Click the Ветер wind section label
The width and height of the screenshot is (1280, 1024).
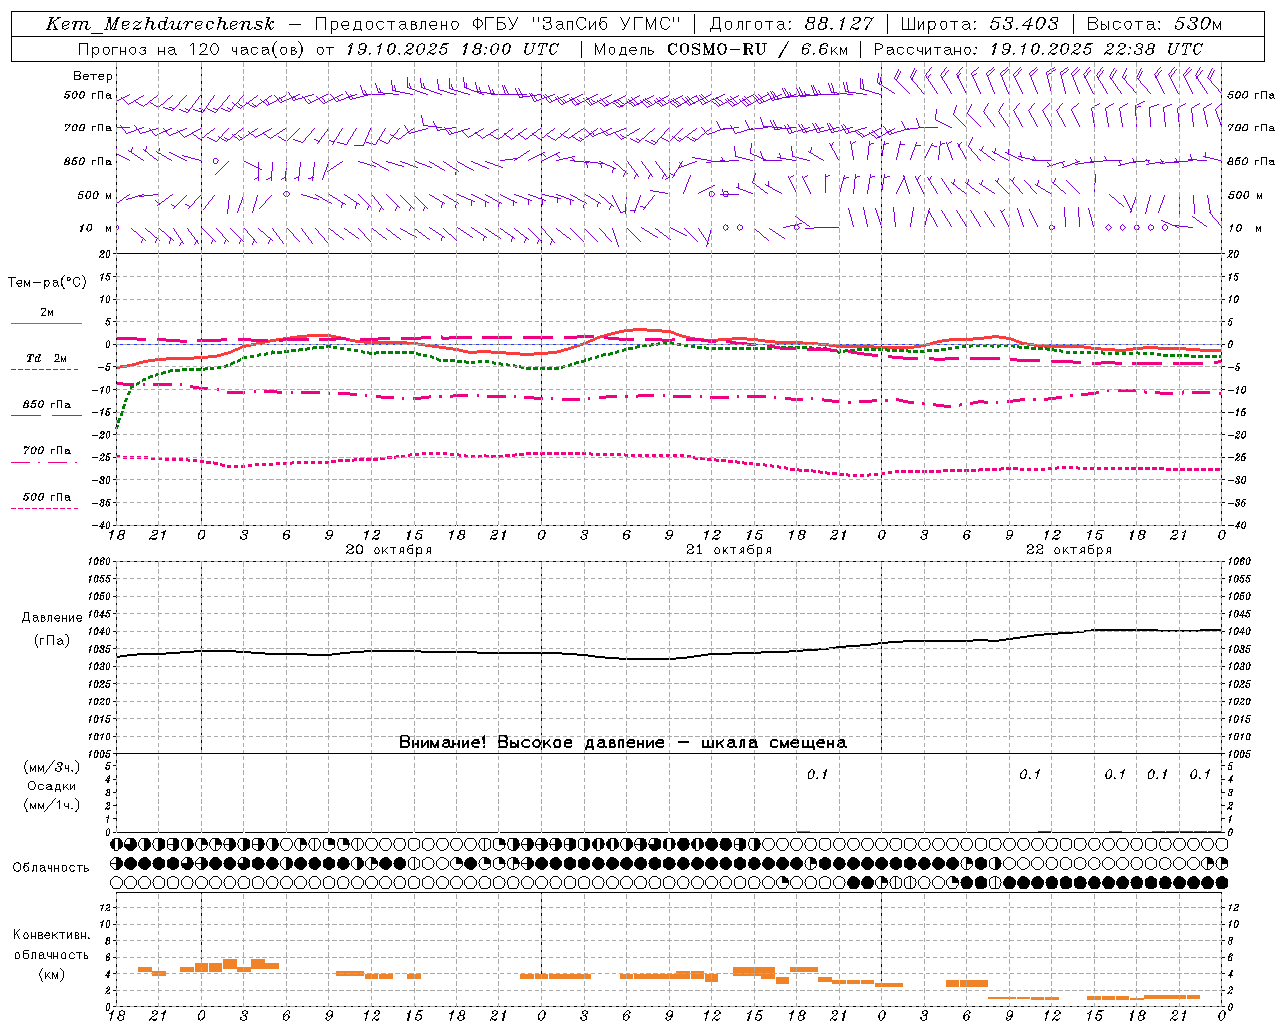point(93,76)
